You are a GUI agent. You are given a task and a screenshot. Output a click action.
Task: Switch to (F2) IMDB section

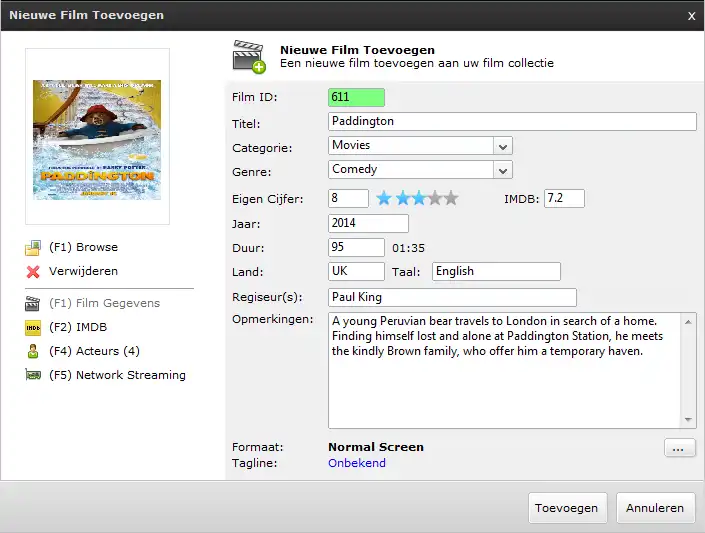78,327
